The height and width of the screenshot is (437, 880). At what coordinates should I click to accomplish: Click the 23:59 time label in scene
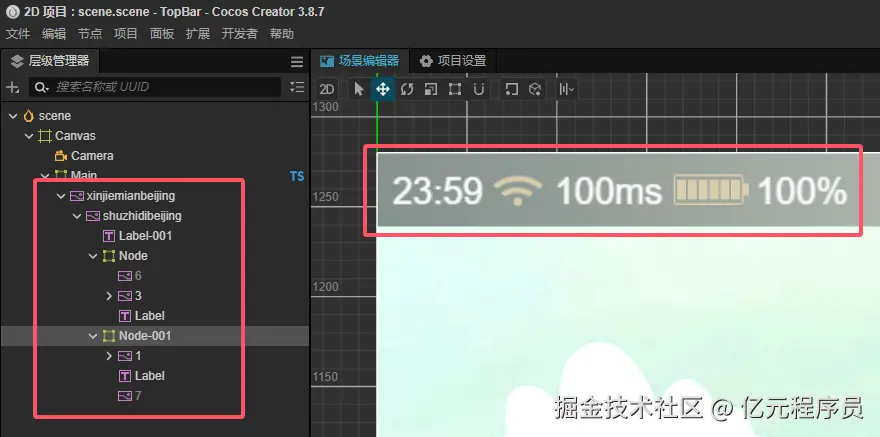click(437, 191)
